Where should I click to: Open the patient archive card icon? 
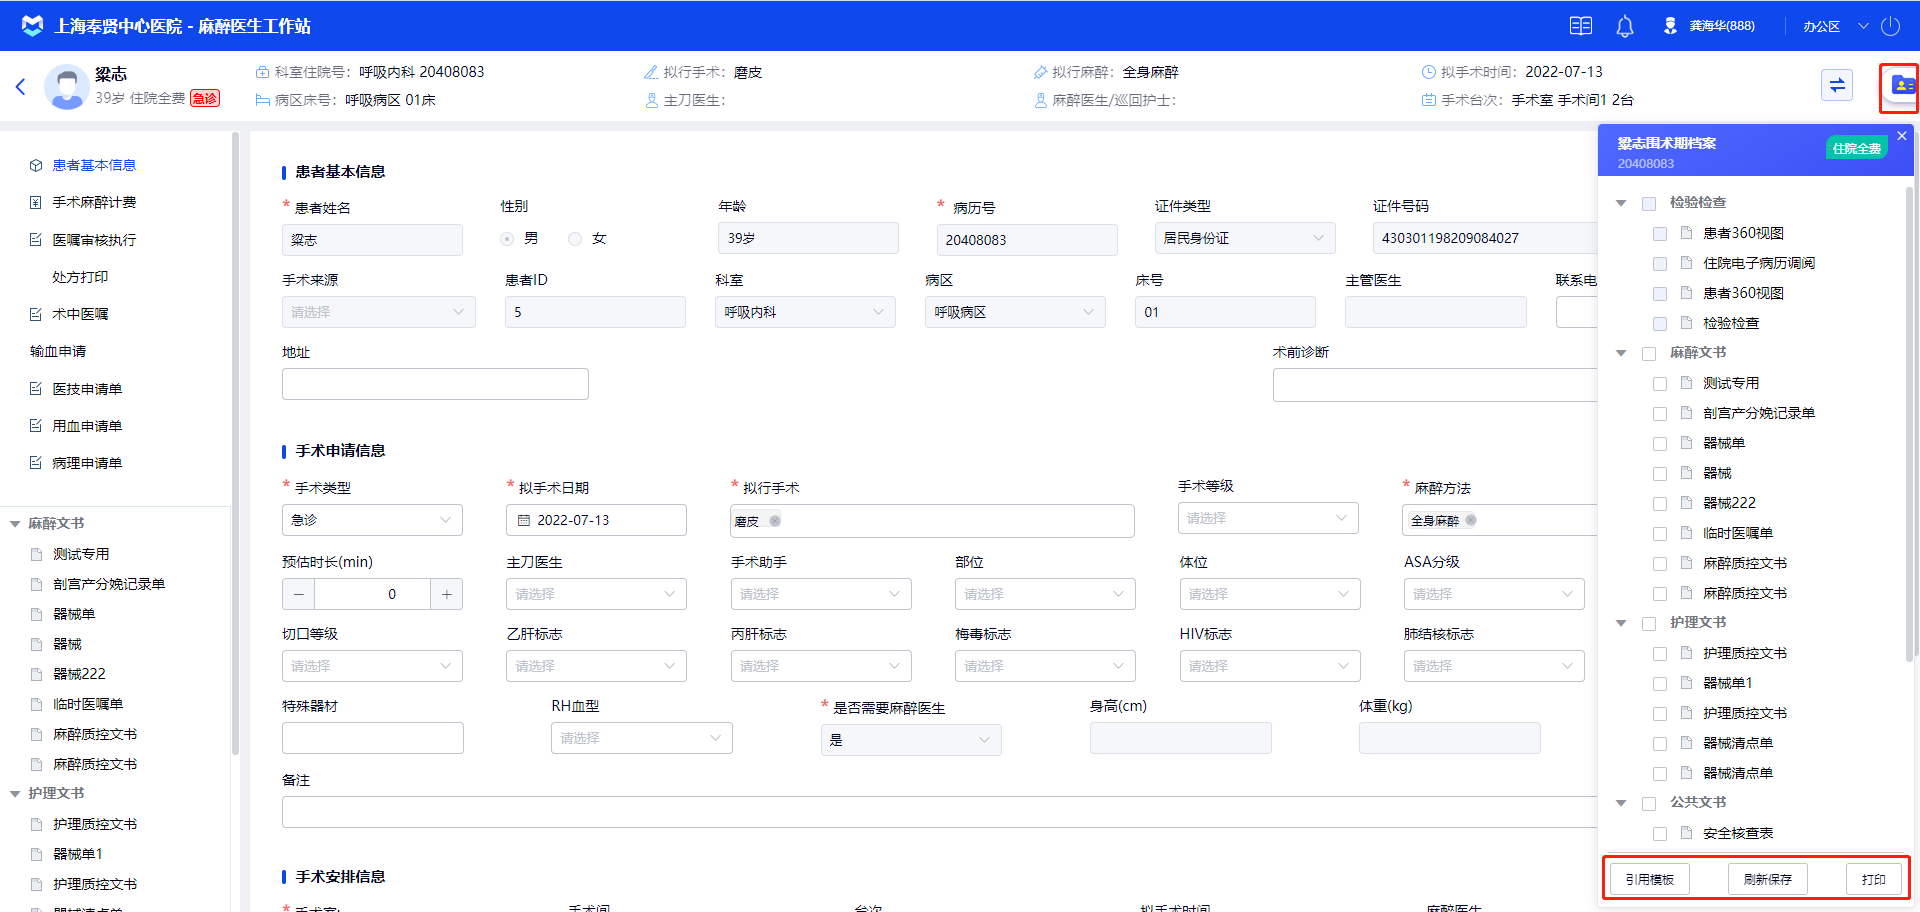pyautogui.click(x=1901, y=85)
